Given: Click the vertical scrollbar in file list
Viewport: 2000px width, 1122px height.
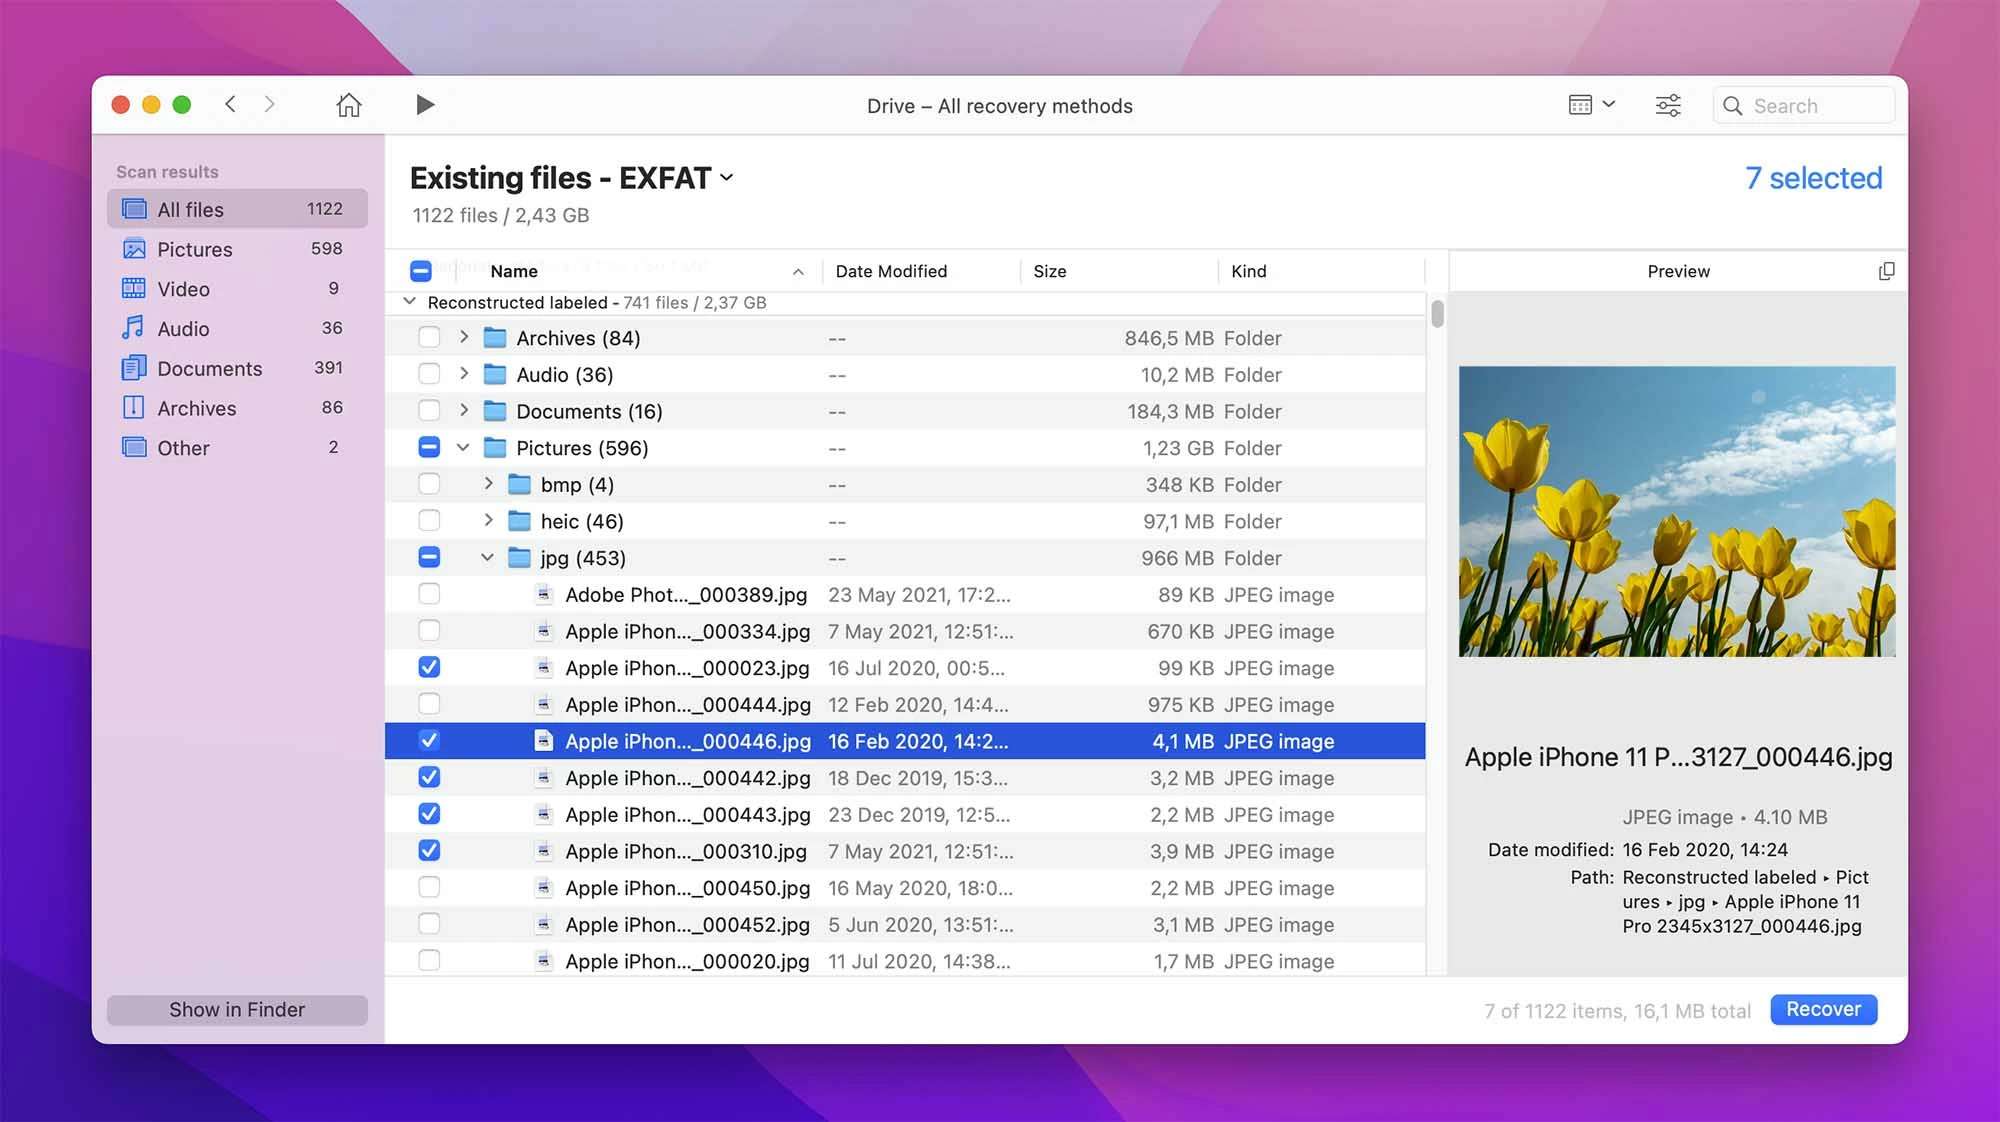Looking at the screenshot, I should coord(1437,314).
